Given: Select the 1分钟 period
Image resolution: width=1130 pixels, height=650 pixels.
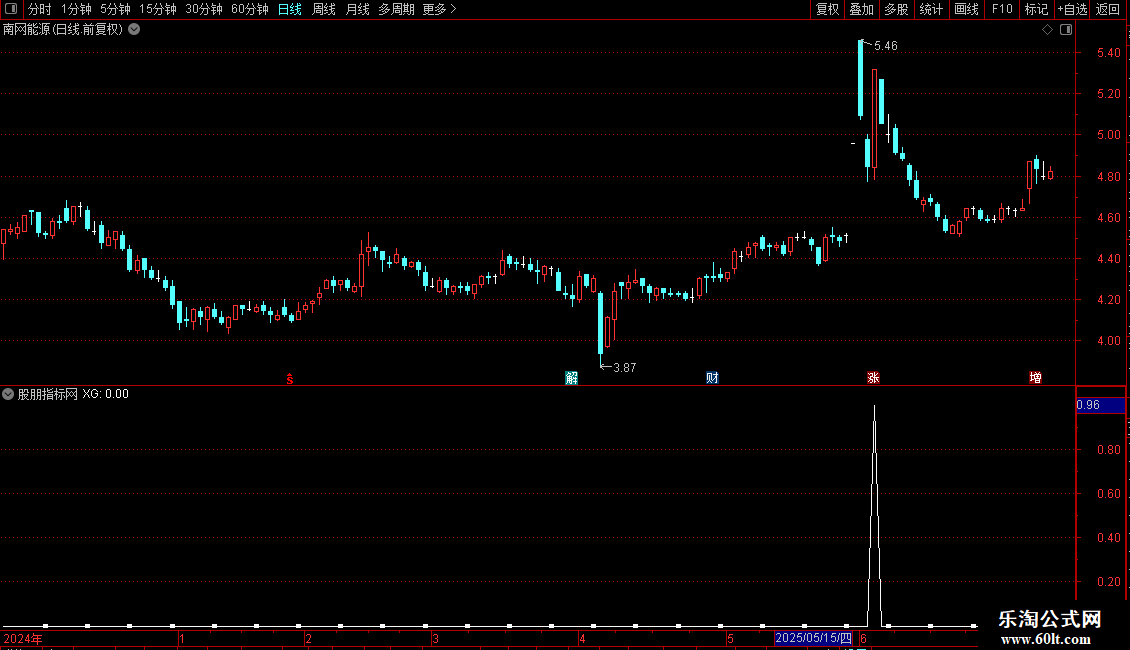Looking at the screenshot, I should tap(76, 9).
